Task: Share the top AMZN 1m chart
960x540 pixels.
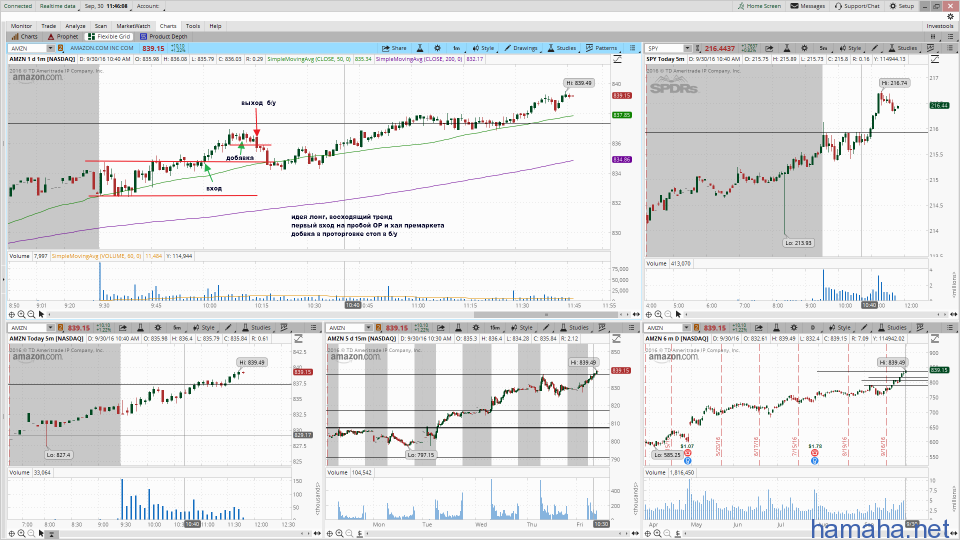Action: click(394, 48)
